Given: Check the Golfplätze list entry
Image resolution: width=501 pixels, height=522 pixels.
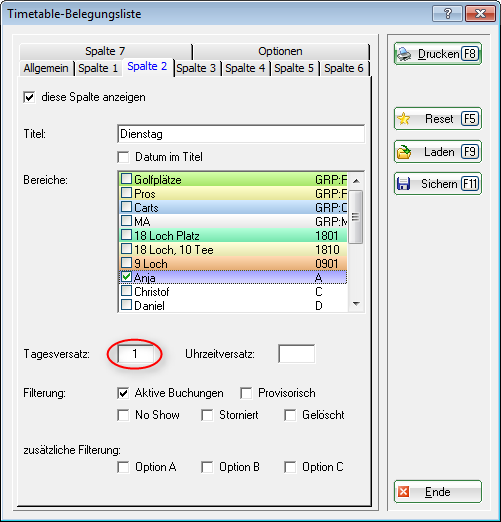Looking at the screenshot, I should [x=126, y=179].
